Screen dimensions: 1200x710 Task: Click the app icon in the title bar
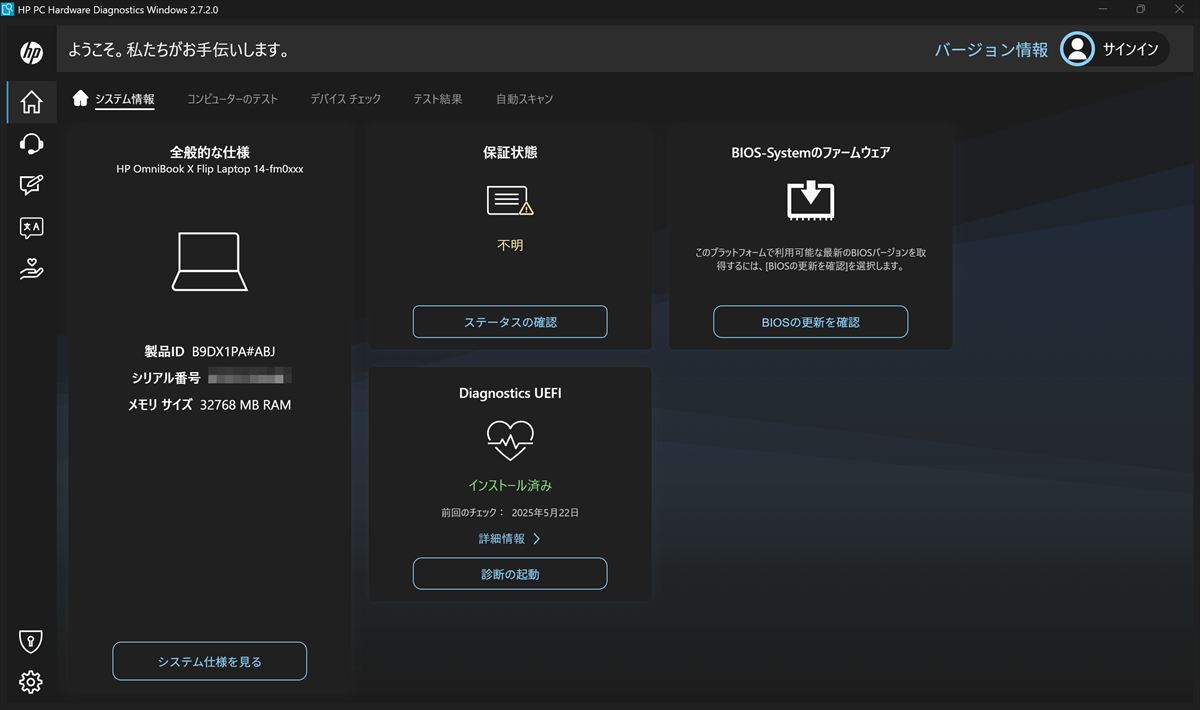(x=8, y=9)
